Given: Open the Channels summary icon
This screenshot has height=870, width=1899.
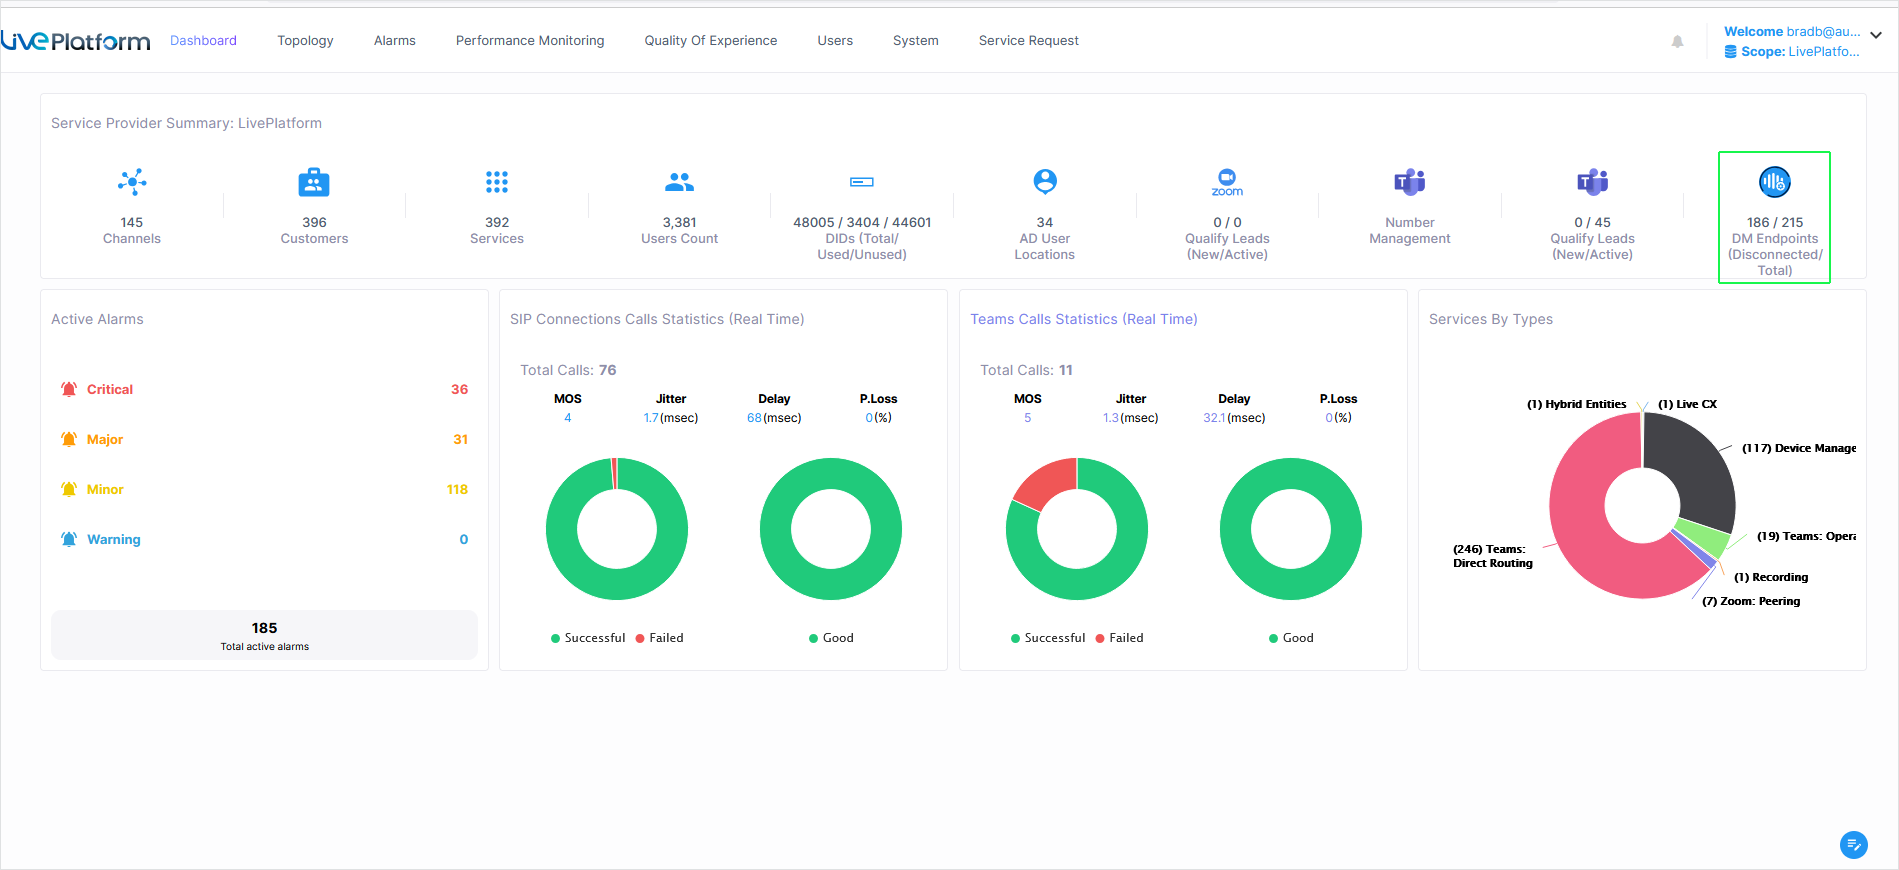Looking at the screenshot, I should coord(132,182).
